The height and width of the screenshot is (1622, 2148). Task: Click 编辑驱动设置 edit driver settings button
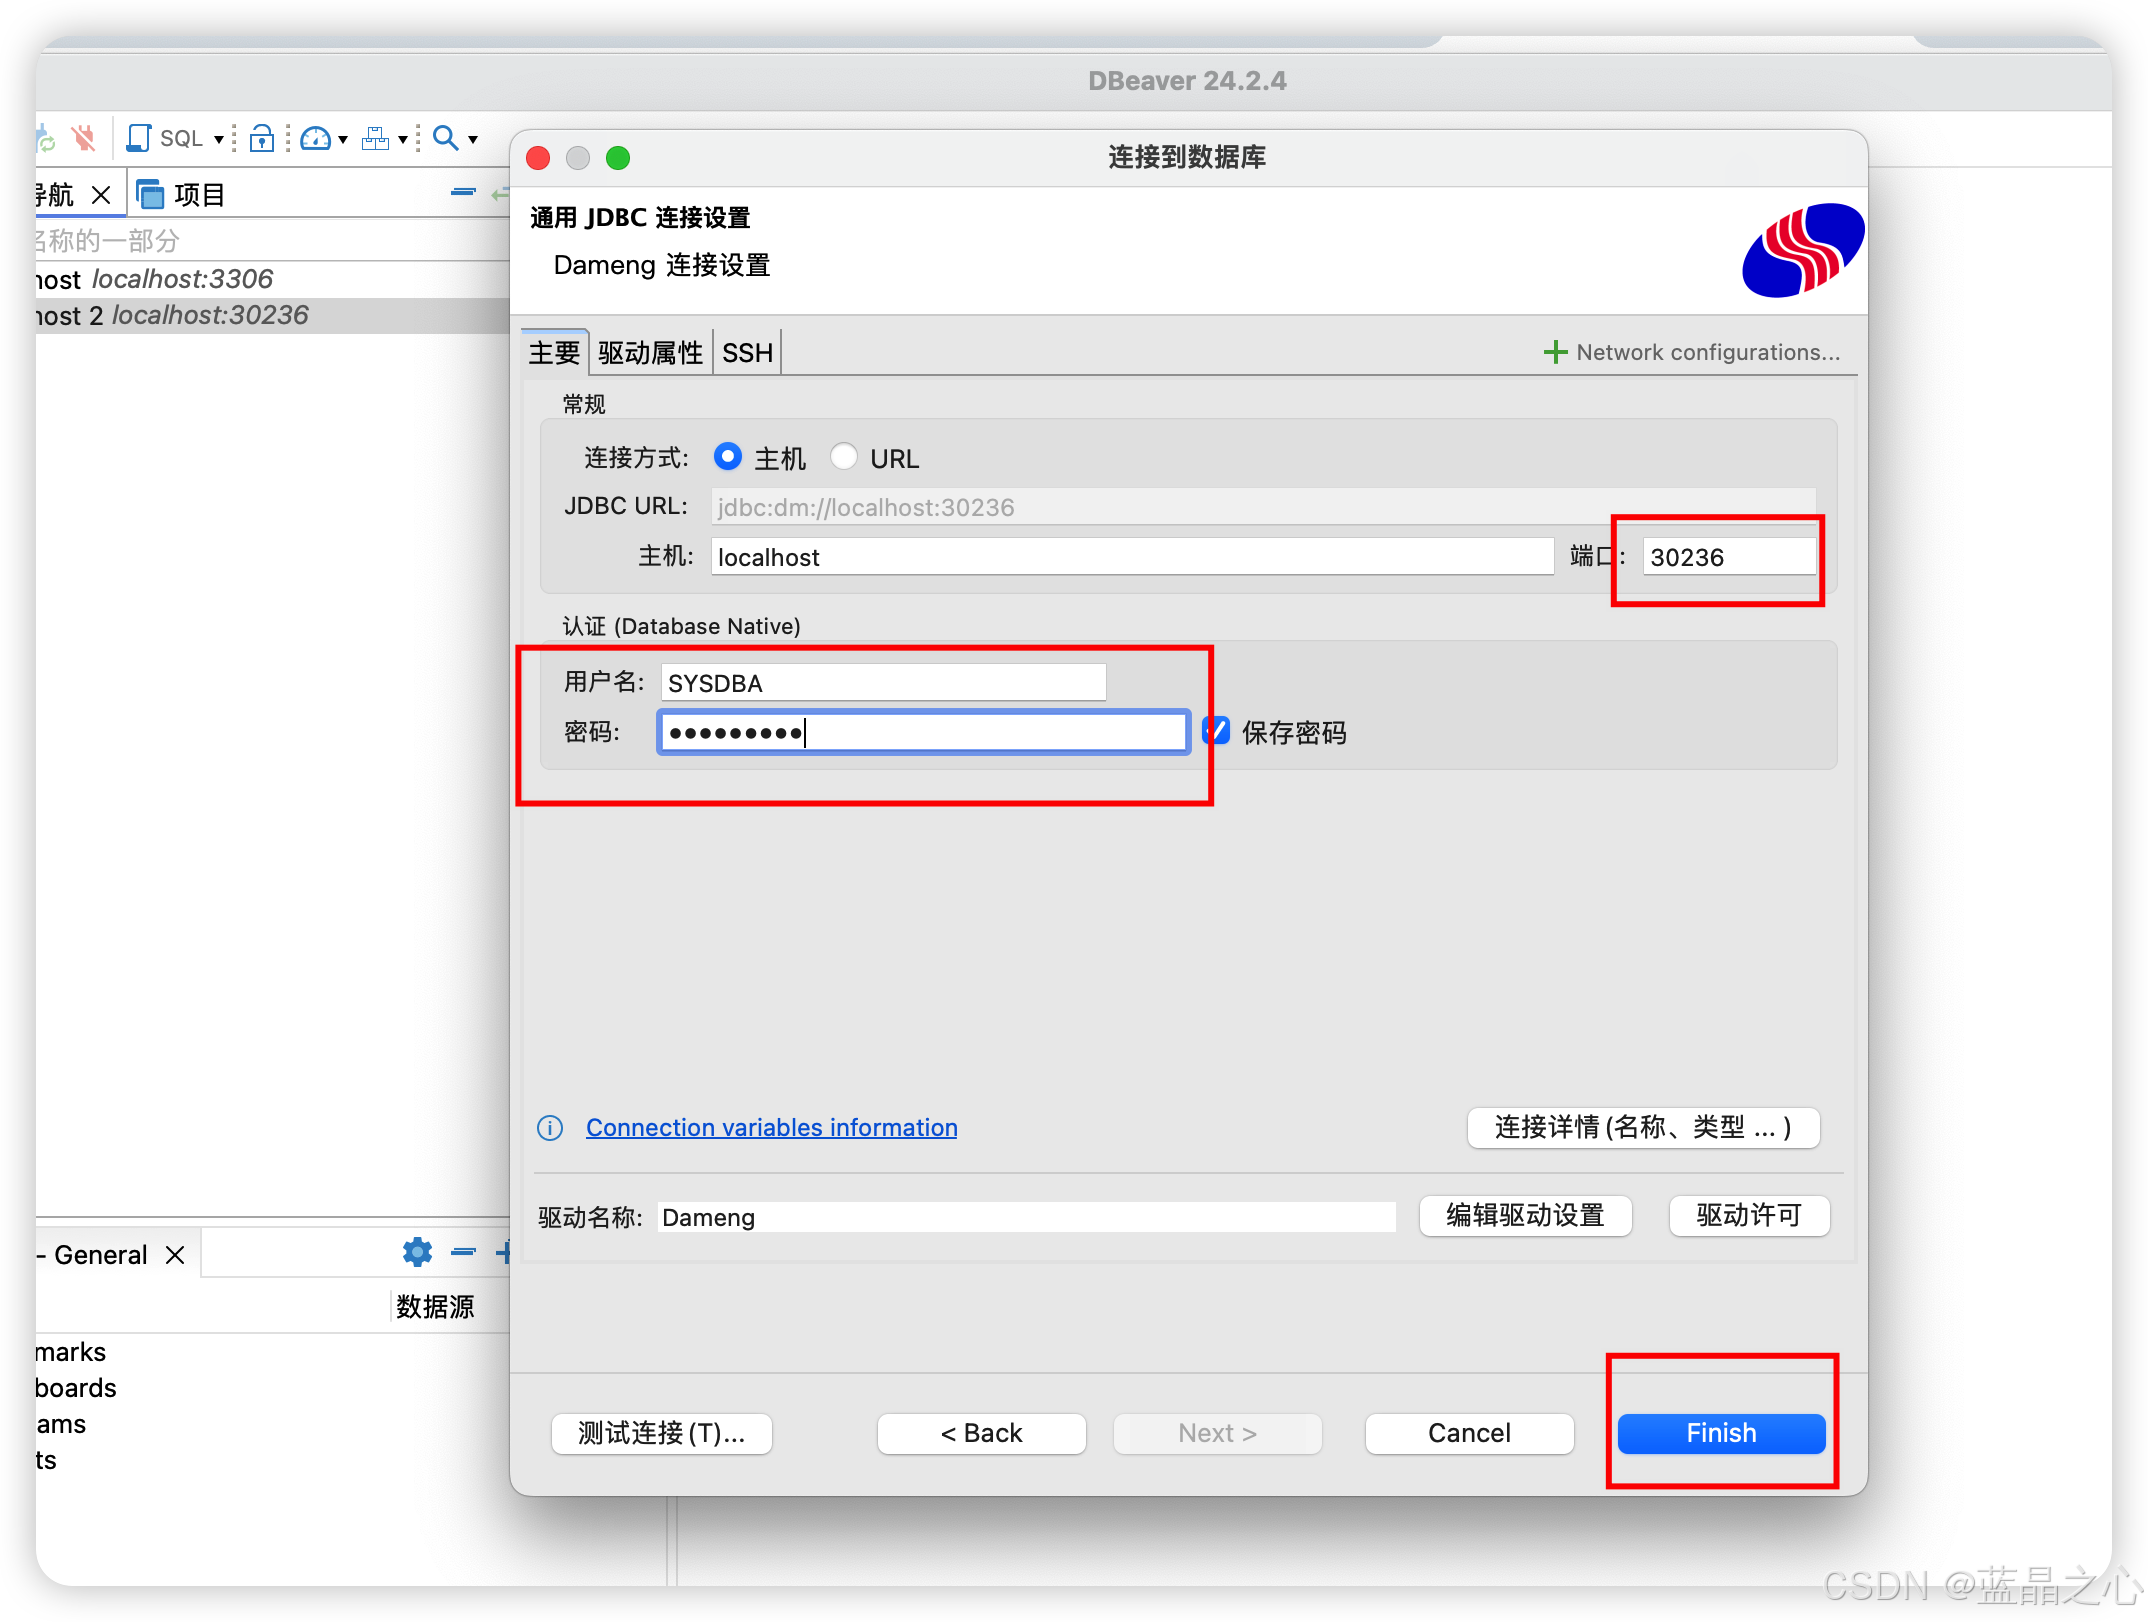[x=1525, y=1216]
